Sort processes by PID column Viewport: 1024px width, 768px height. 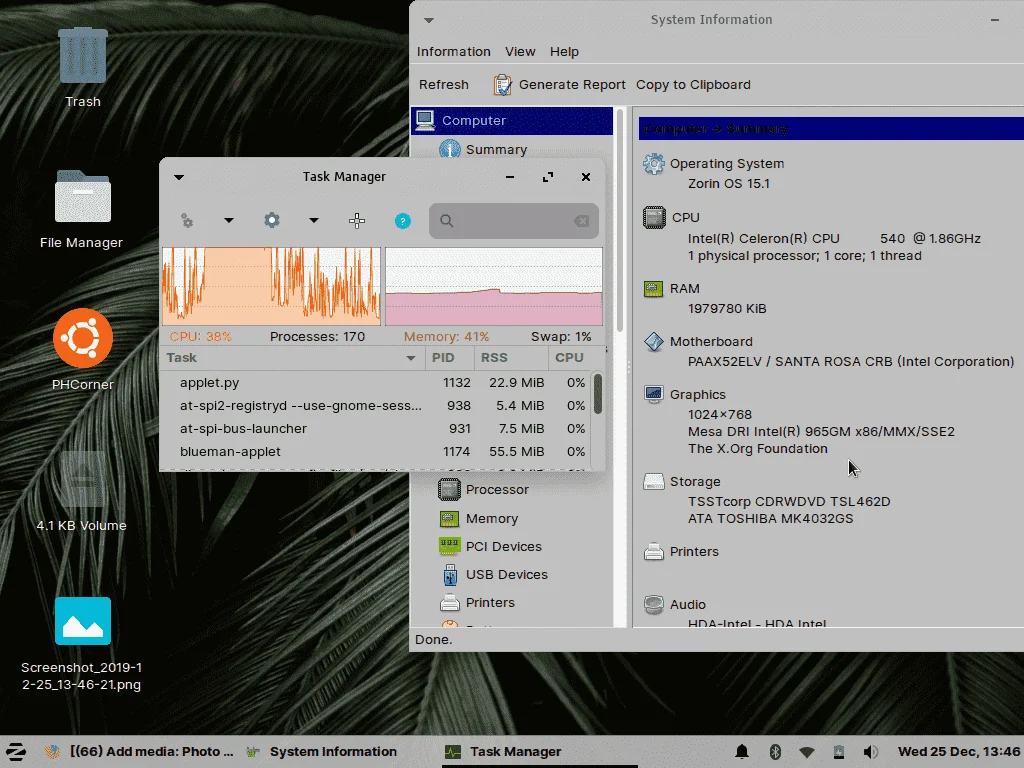click(449, 358)
